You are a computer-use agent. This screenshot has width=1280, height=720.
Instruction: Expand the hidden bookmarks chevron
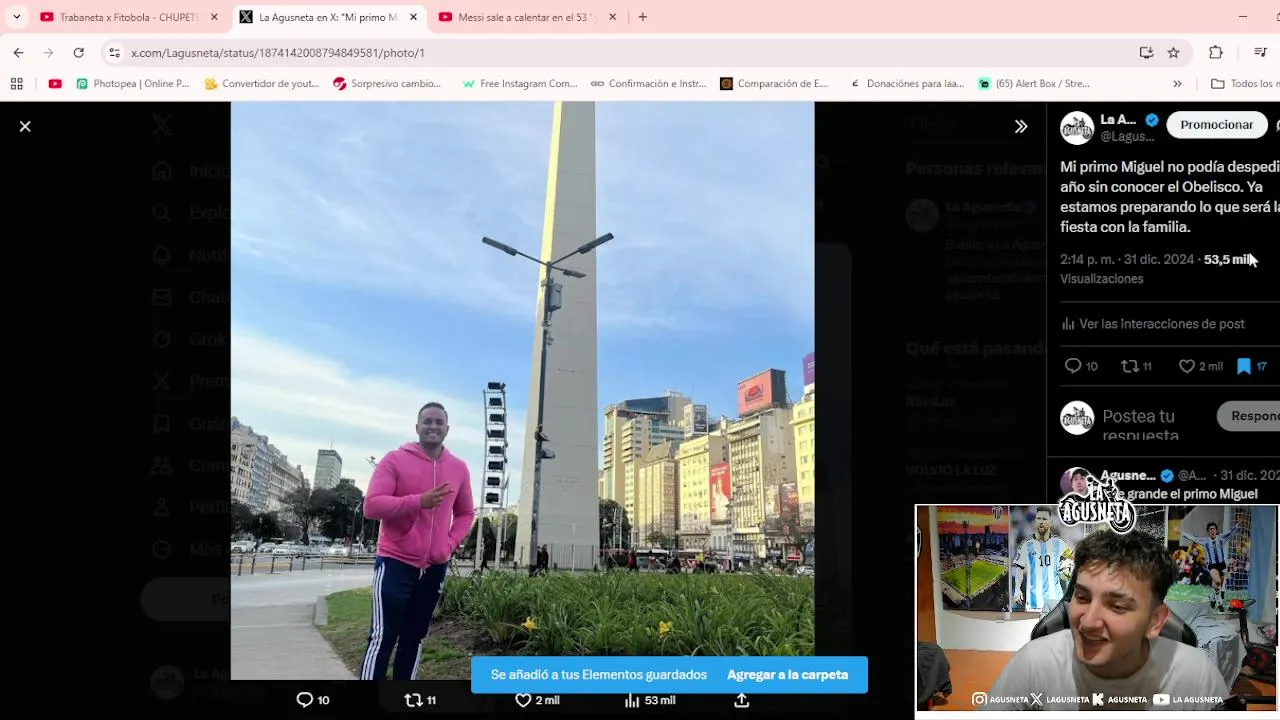(1177, 84)
